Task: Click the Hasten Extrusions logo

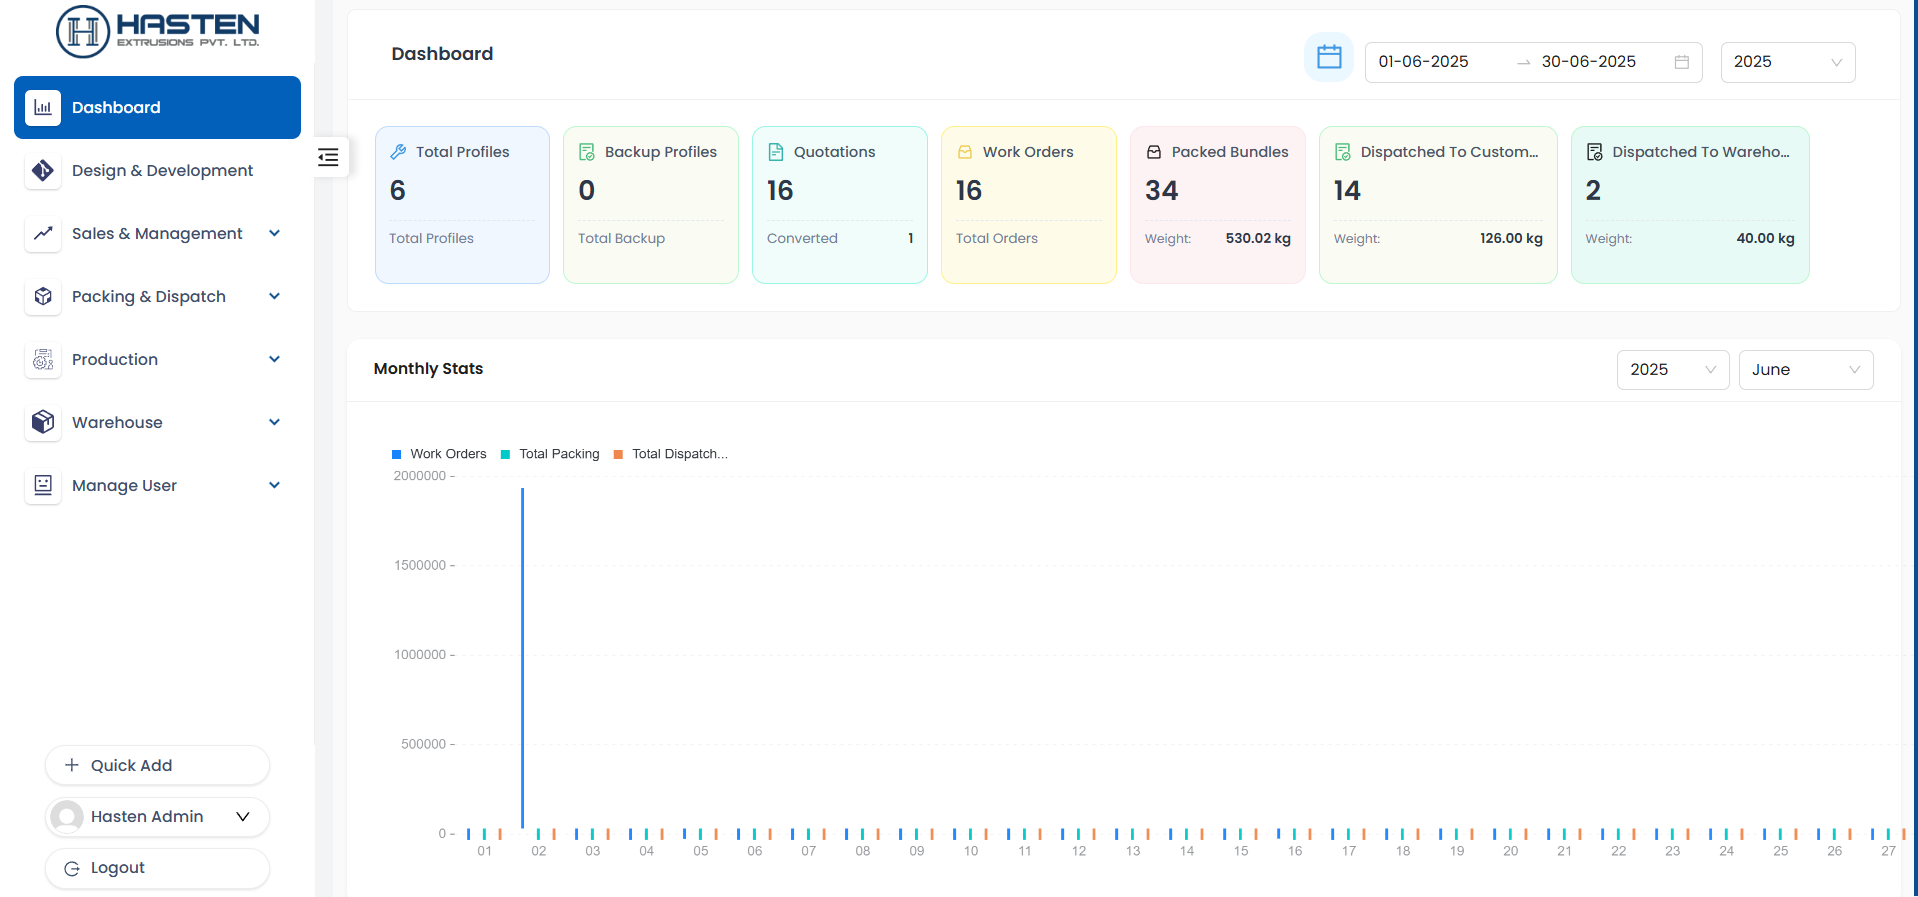Action: [158, 31]
